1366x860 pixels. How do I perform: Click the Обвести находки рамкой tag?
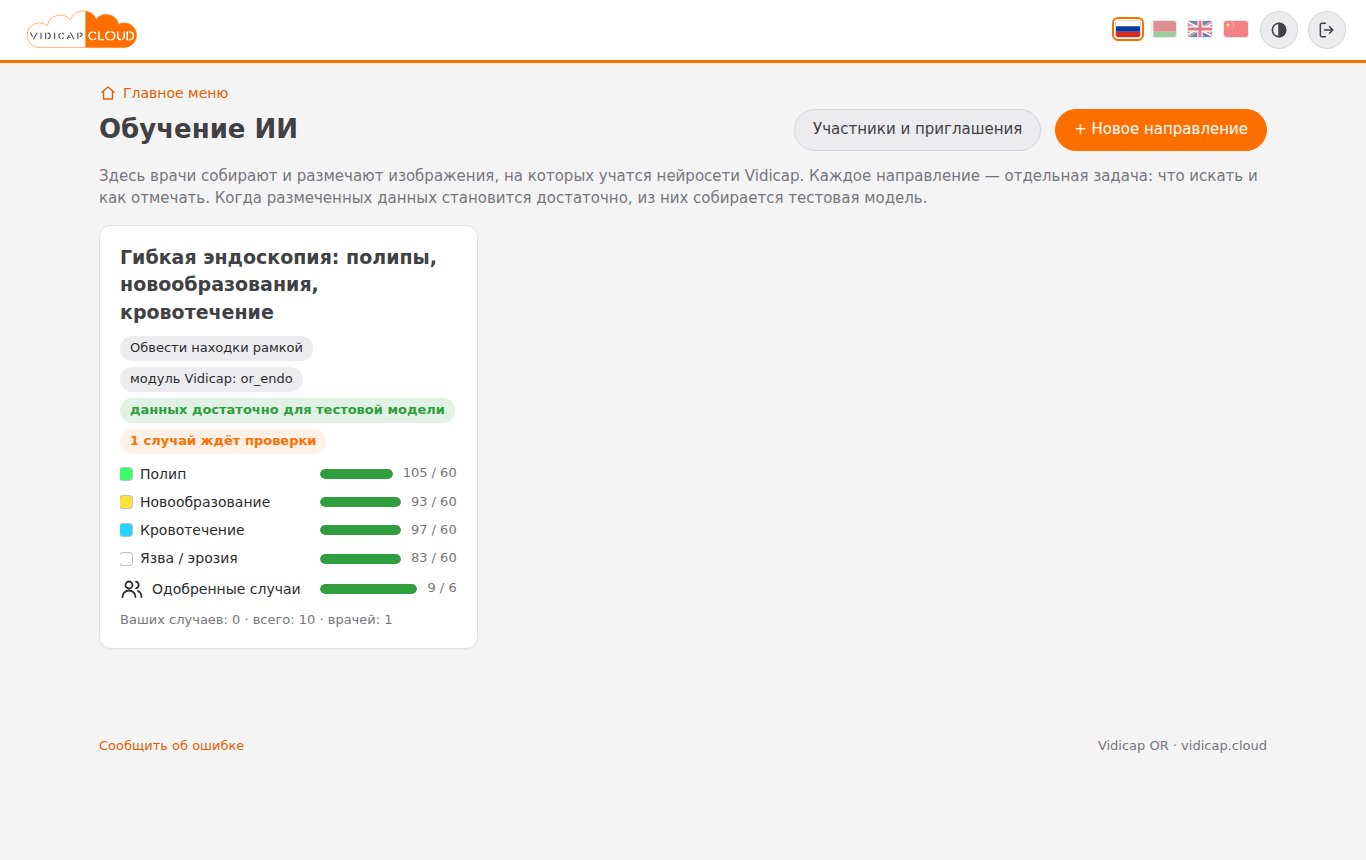point(216,348)
